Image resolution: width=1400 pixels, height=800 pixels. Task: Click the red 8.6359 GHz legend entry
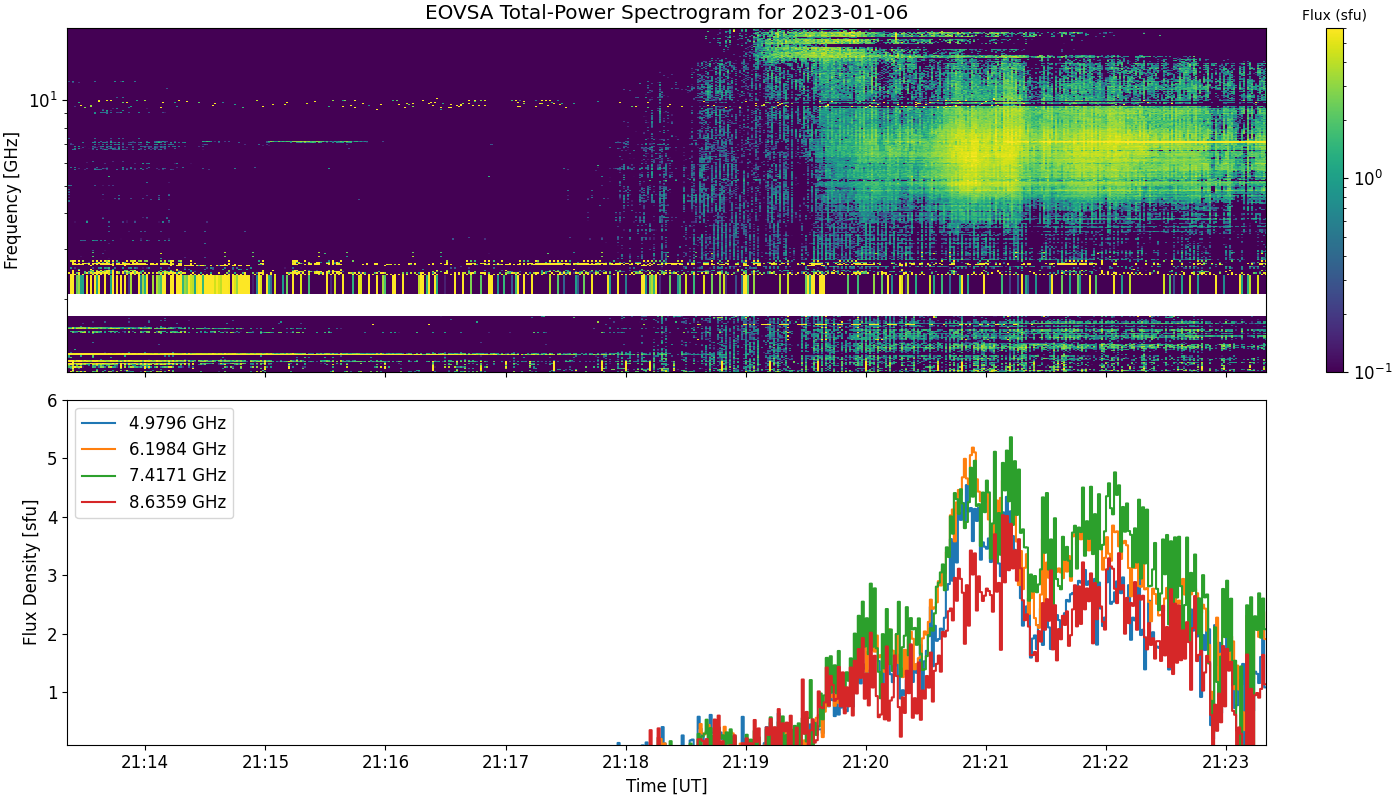click(x=155, y=501)
